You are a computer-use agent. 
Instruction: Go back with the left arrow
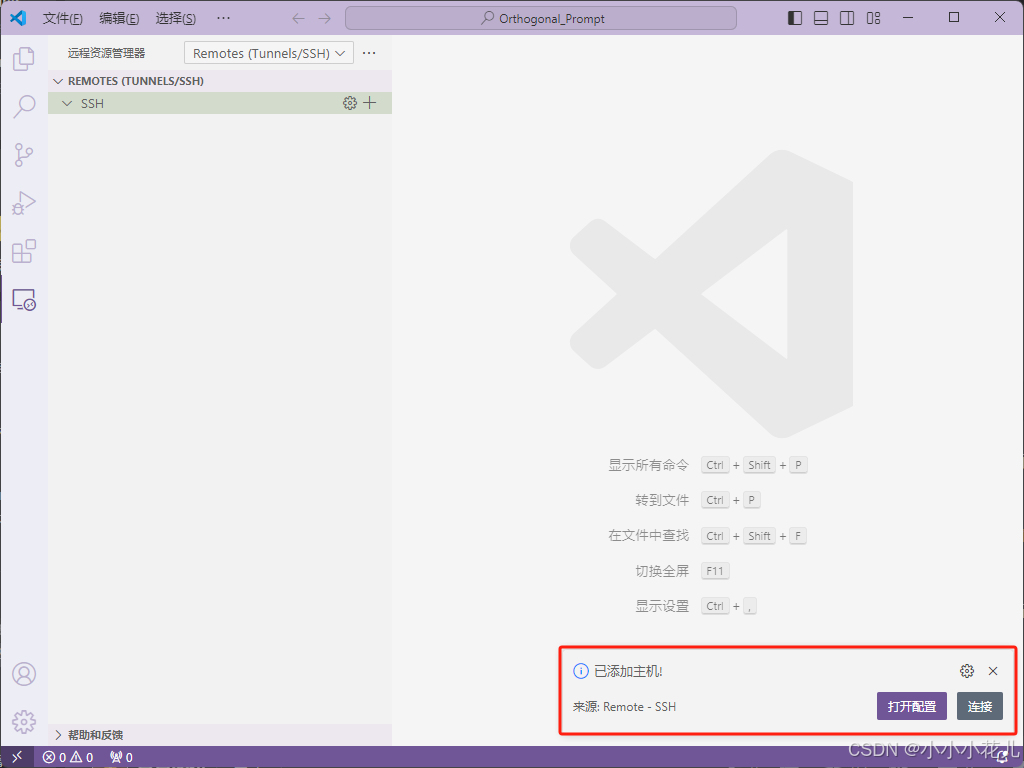pos(298,18)
